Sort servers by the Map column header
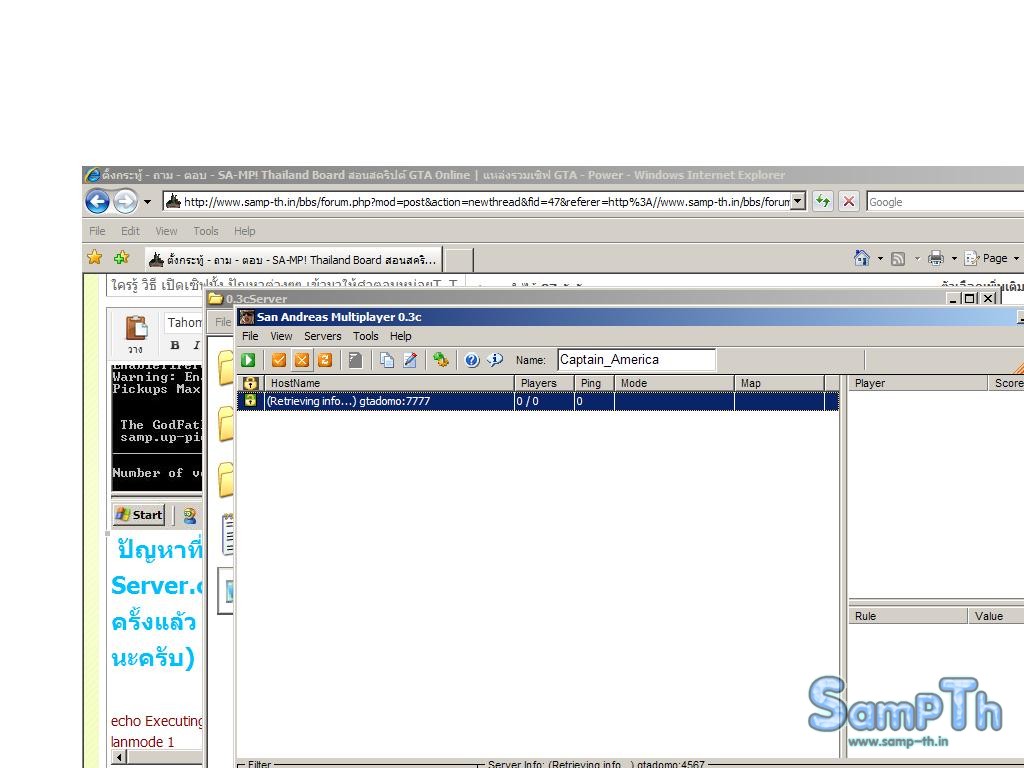 coord(779,383)
